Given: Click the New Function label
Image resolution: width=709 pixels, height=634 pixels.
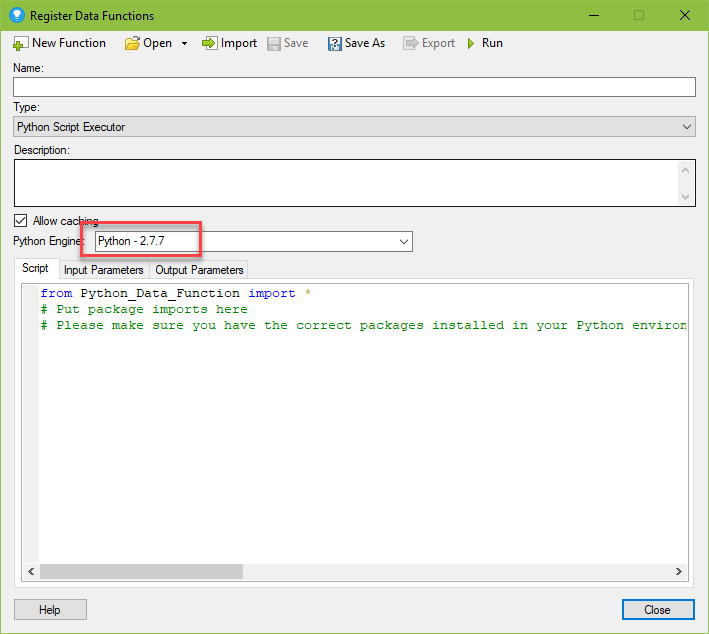Looking at the screenshot, I should point(69,43).
